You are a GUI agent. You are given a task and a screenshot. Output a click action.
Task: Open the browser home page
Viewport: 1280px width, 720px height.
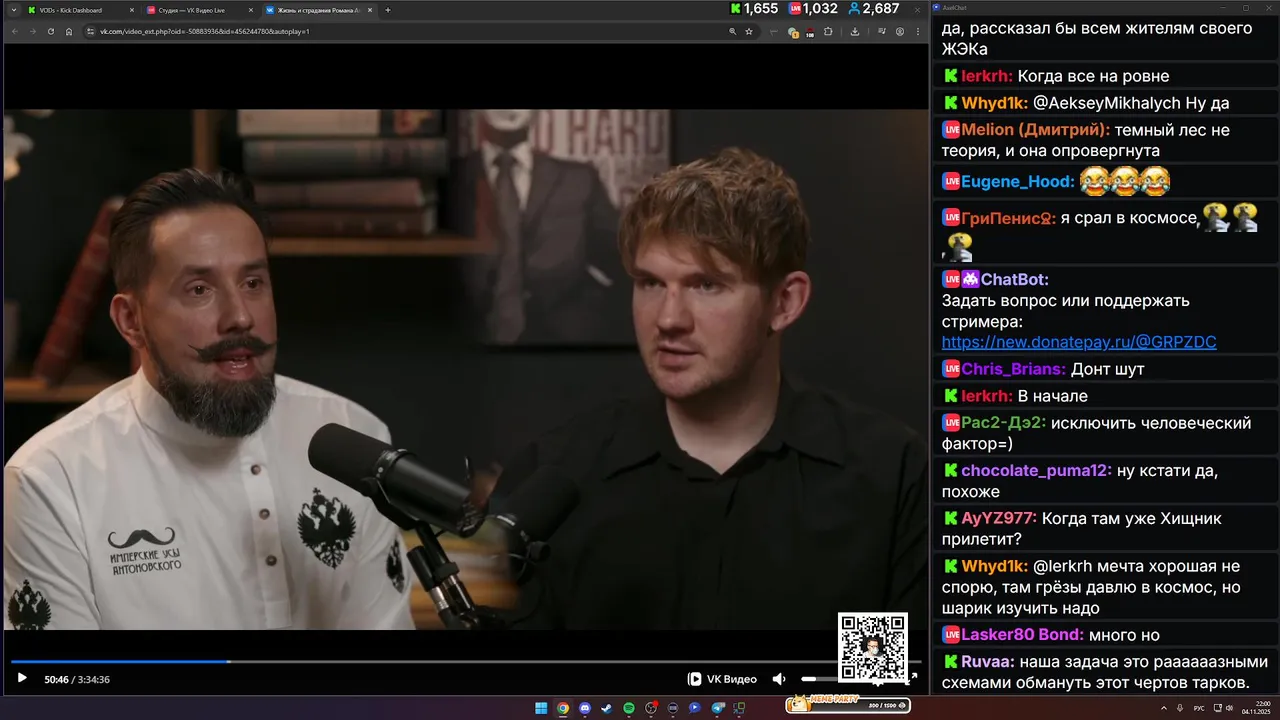(x=69, y=31)
